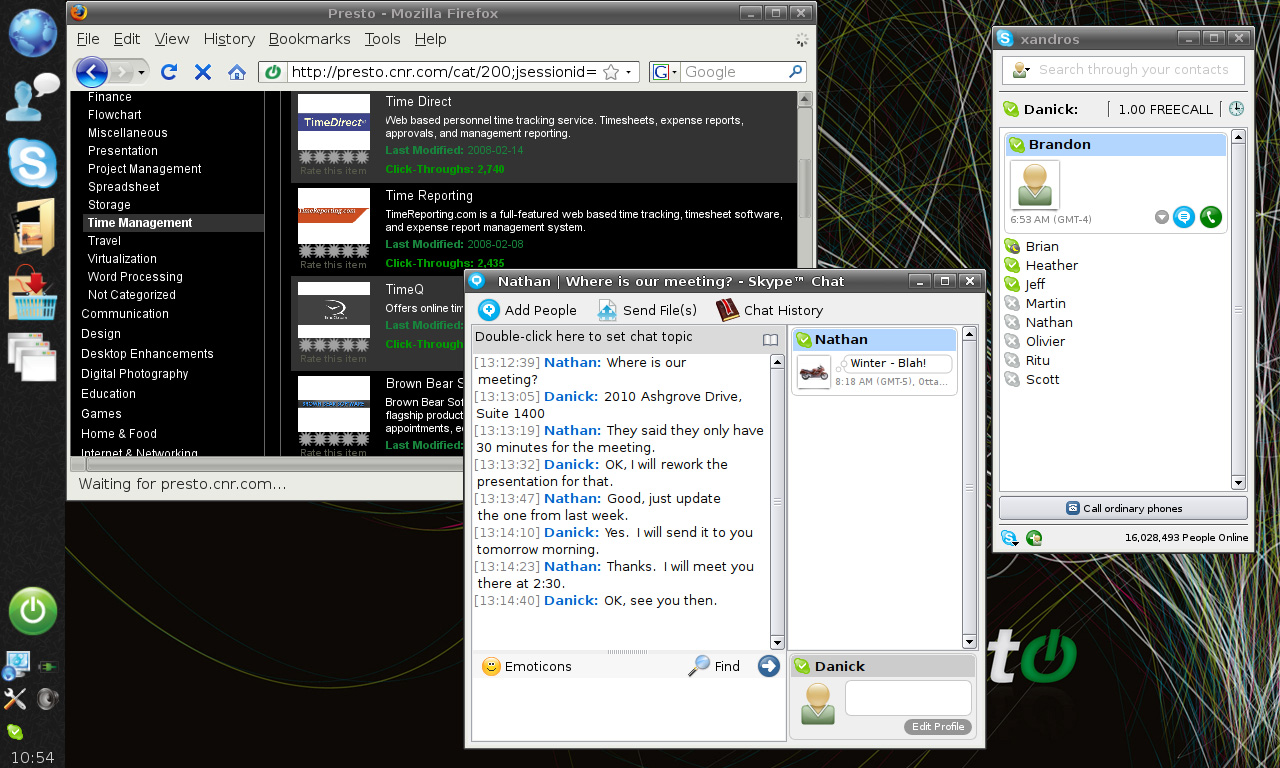The height and width of the screenshot is (768, 1280).
Task: Open the Edit menu in Firefox
Action: coord(127,39)
